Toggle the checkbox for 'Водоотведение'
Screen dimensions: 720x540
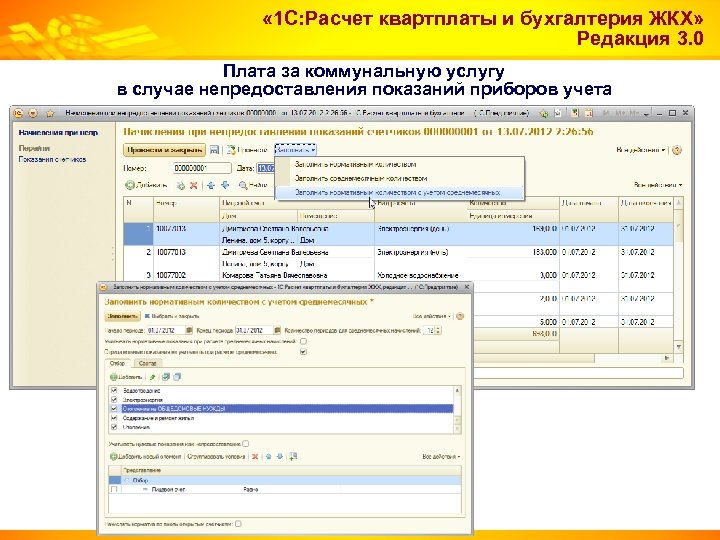[x=114, y=390]
